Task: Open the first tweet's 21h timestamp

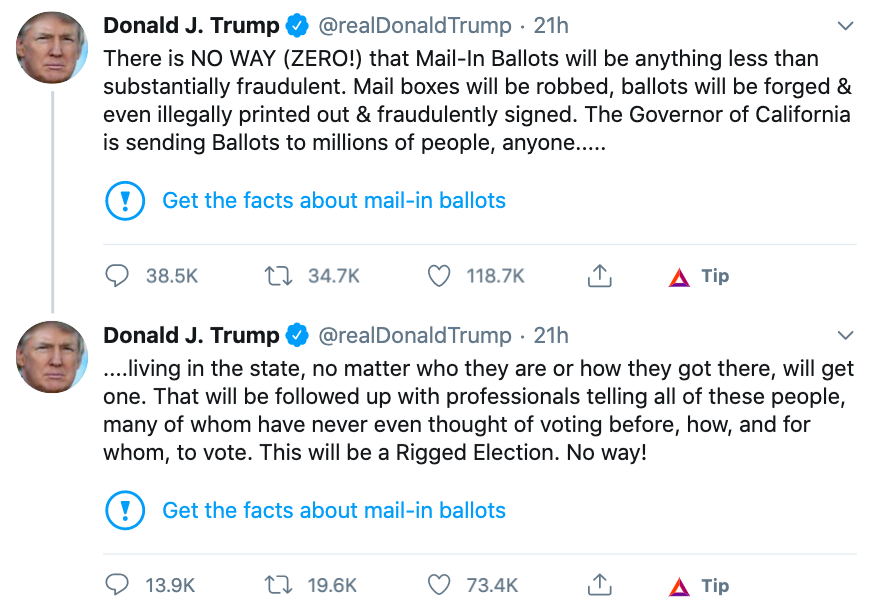Action: point(551,25)
